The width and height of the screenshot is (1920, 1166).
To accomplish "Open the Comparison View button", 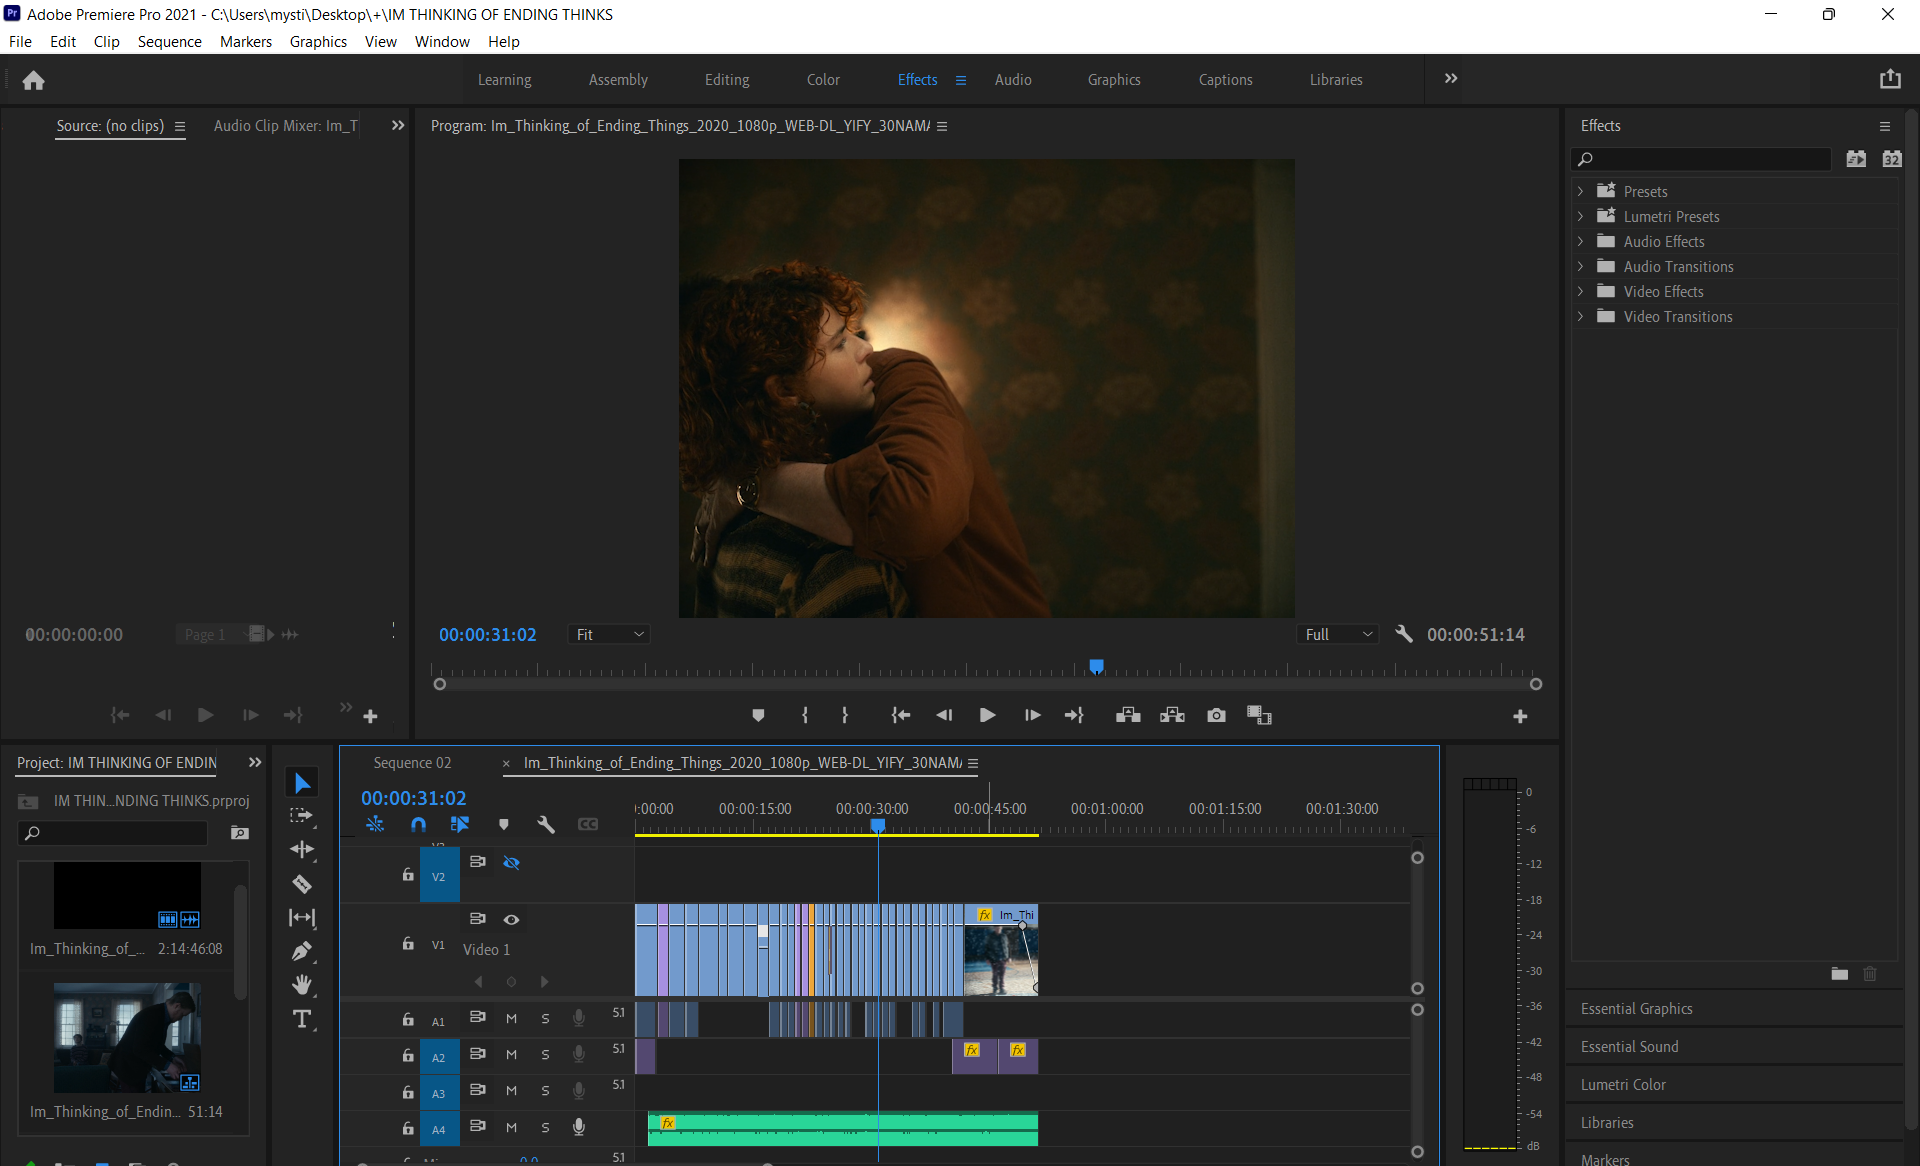I will [x=1259, y=716].
